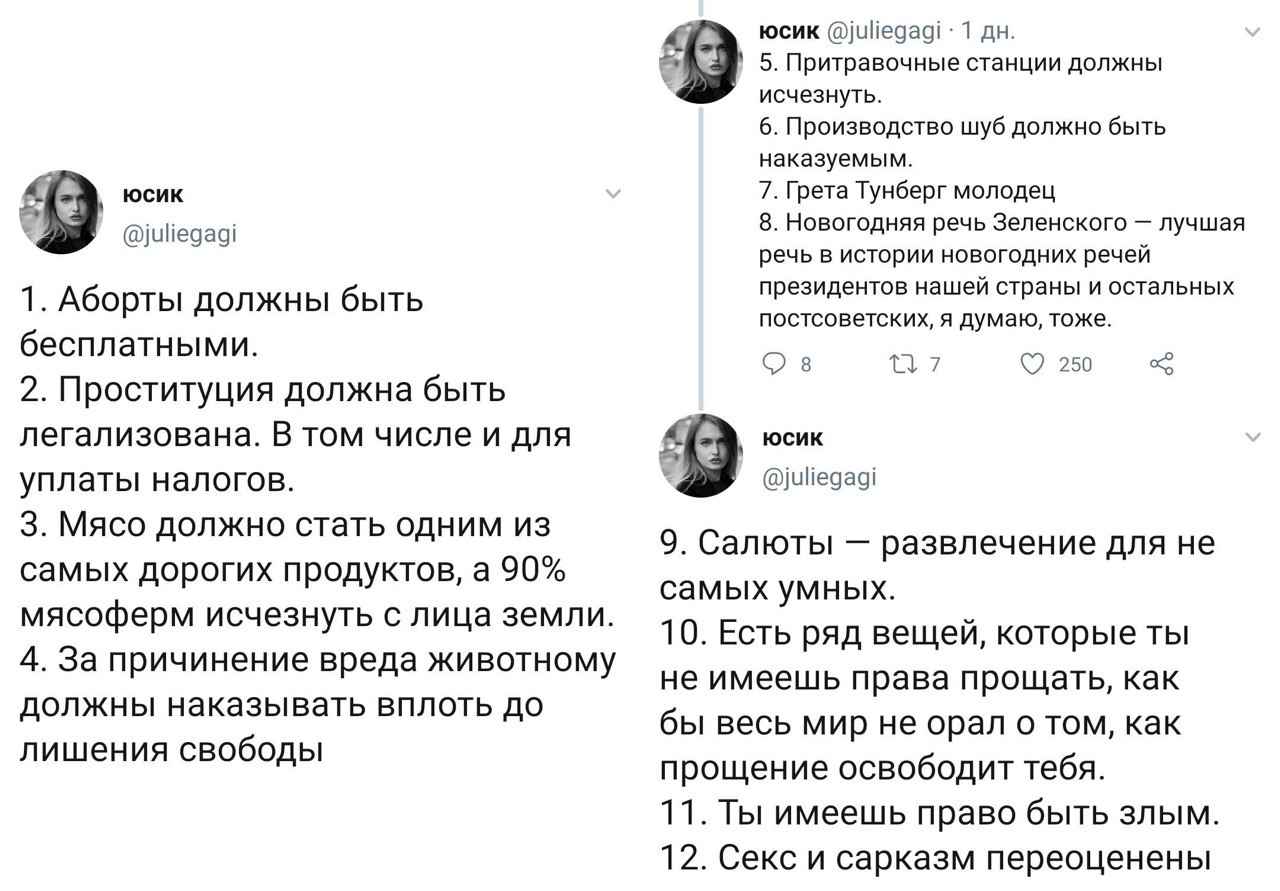Image resolution: width=1280 pixels, height=891 pixels.
Task: Click @juliegagi handle above the 'Аборты' tweet
Action: [x=178, y=234]
